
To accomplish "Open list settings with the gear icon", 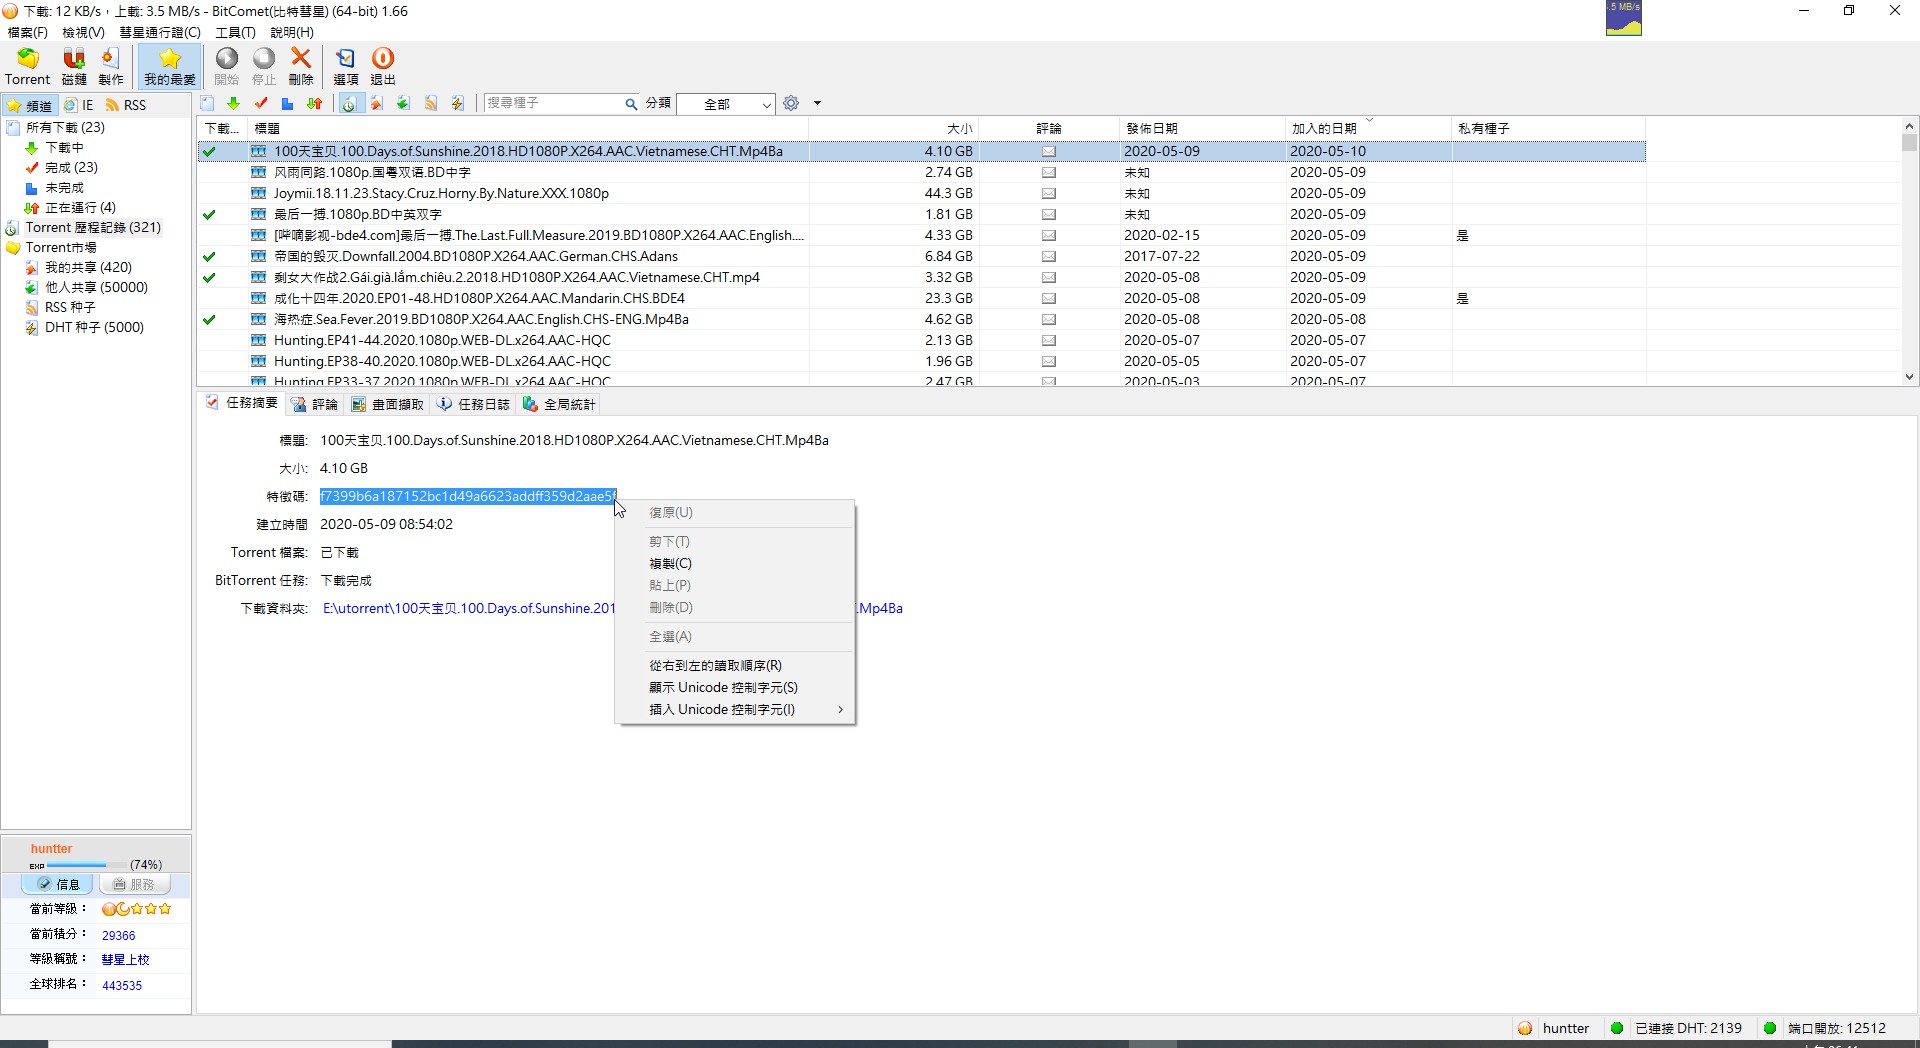I will (x=791, y=103).
